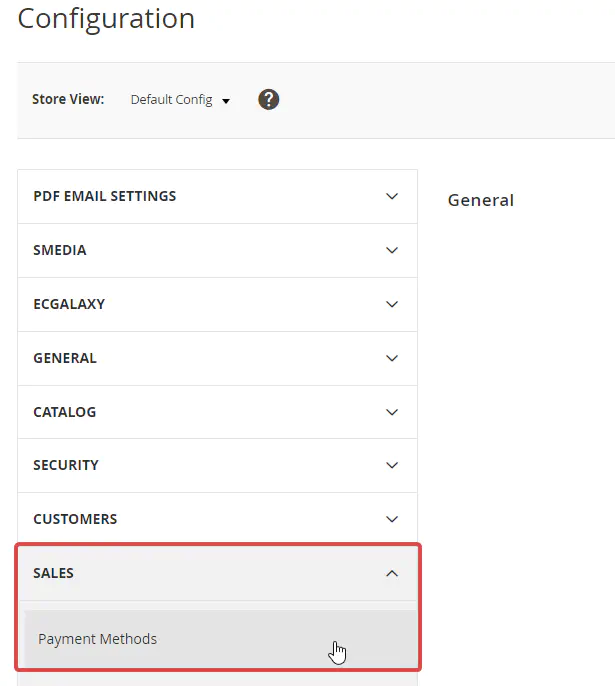Open the CATALOG configuration section label
Image resolution: width=615 pixels, height=686 pixels.
pos(65,412)
